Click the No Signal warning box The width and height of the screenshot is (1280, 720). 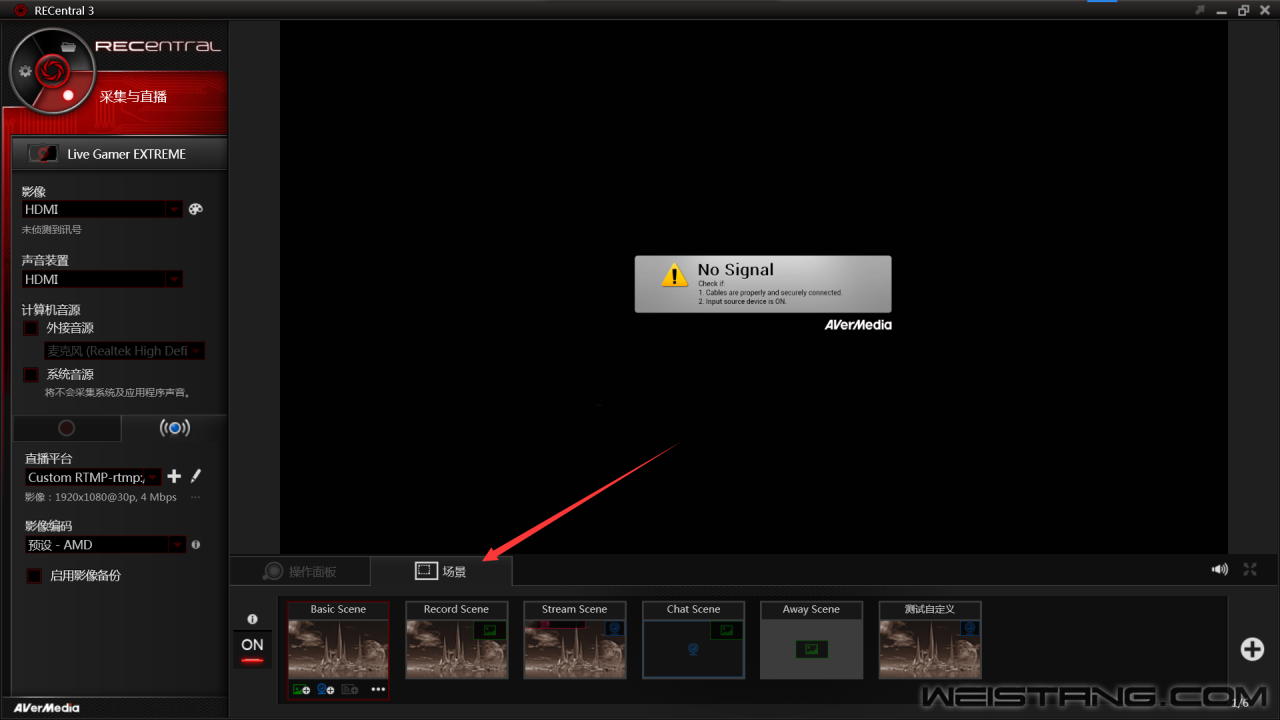click(763, 284)
